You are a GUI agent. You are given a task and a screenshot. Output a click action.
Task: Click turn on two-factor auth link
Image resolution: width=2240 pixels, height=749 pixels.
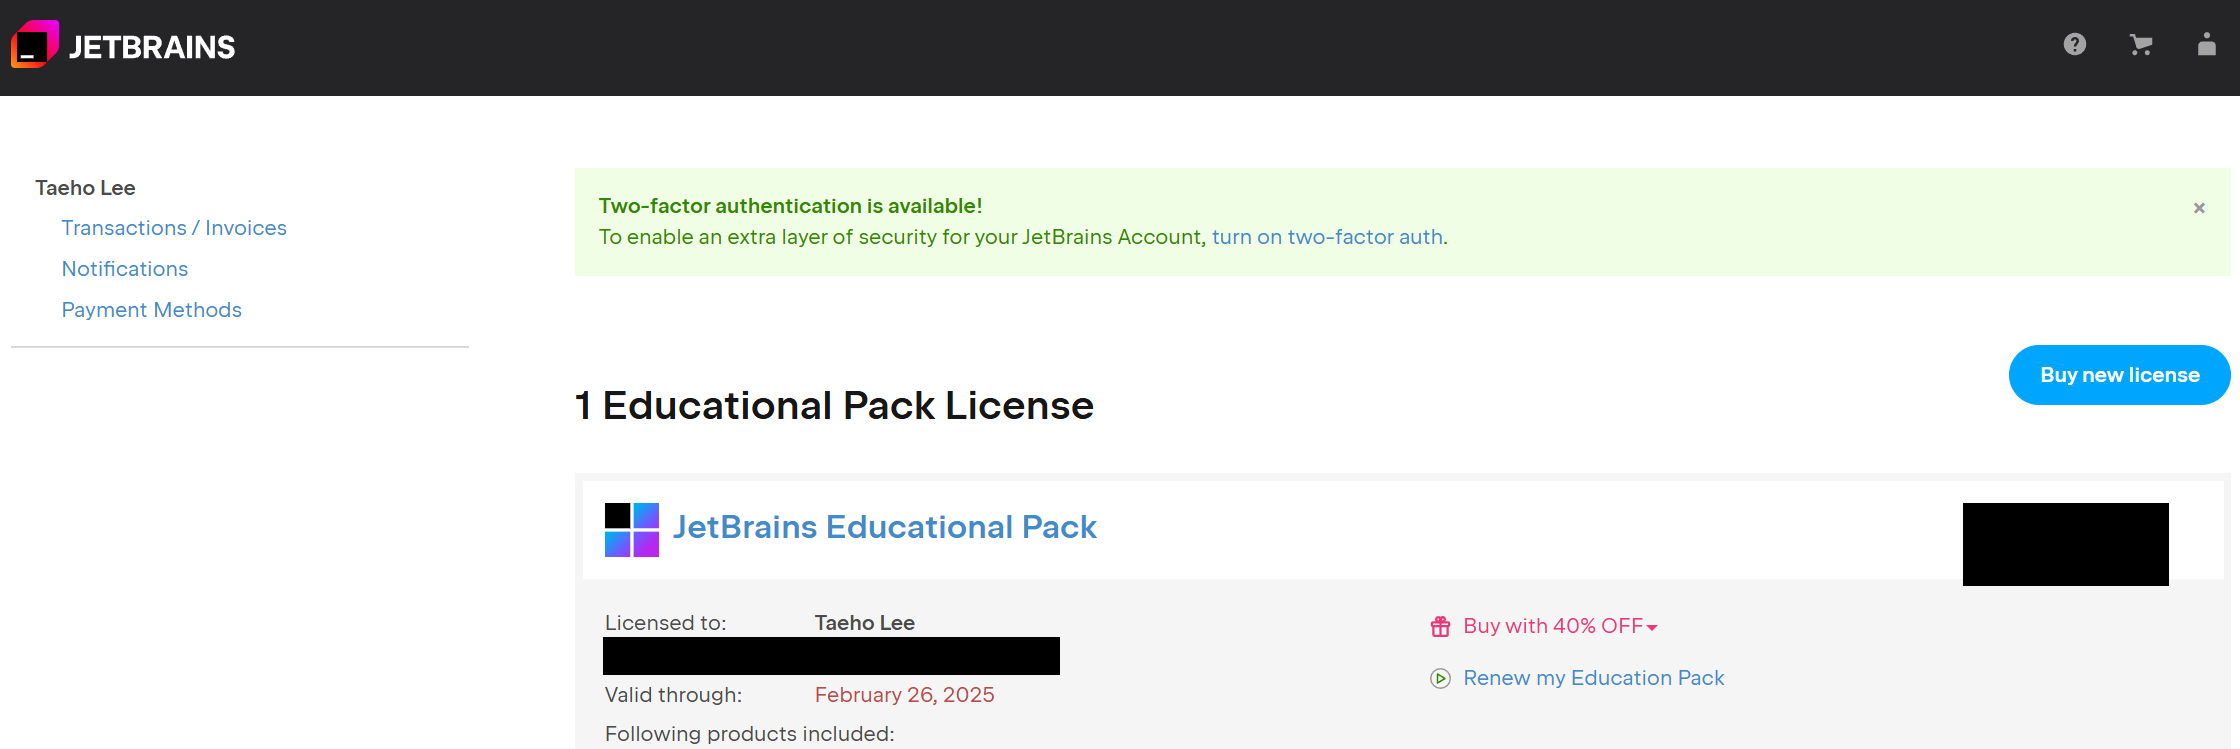coord(1327,237)
